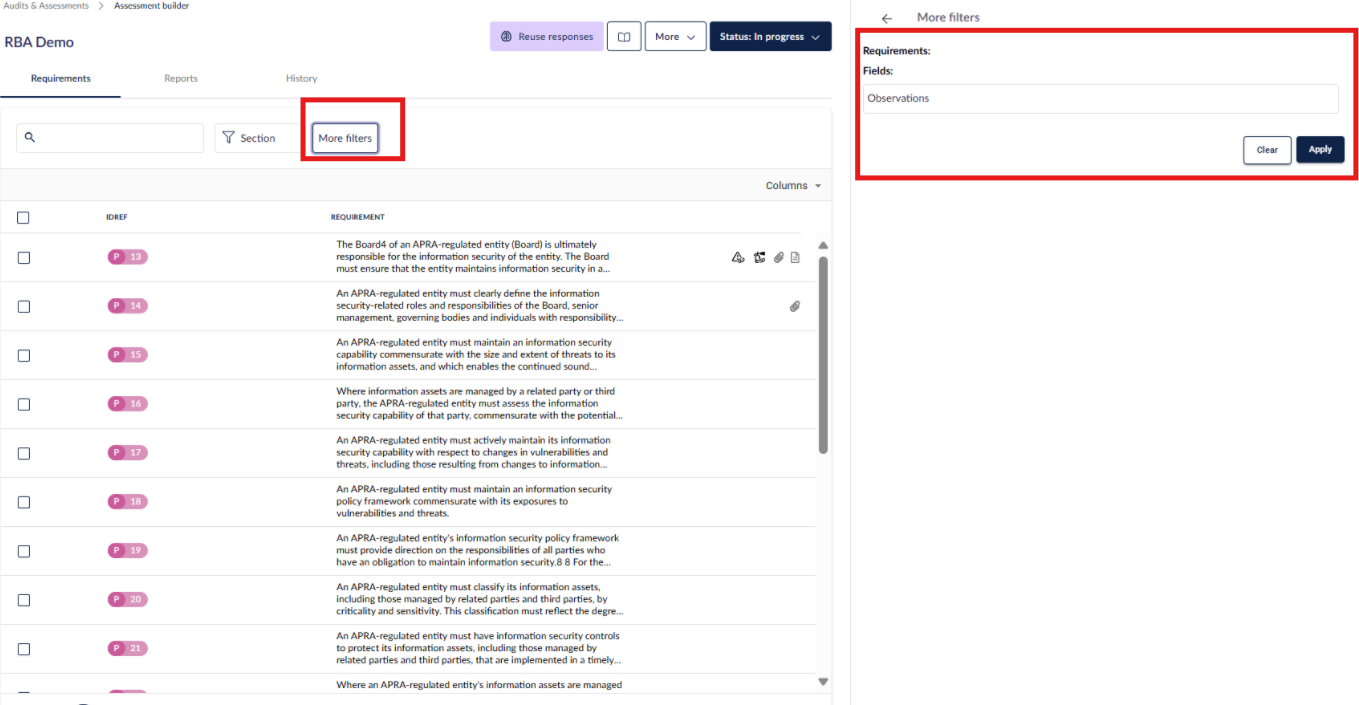The height and width of the screenshot is (705, 1359).
Task: Click the P 19 ID badge
Action: (x=128, y=551)
